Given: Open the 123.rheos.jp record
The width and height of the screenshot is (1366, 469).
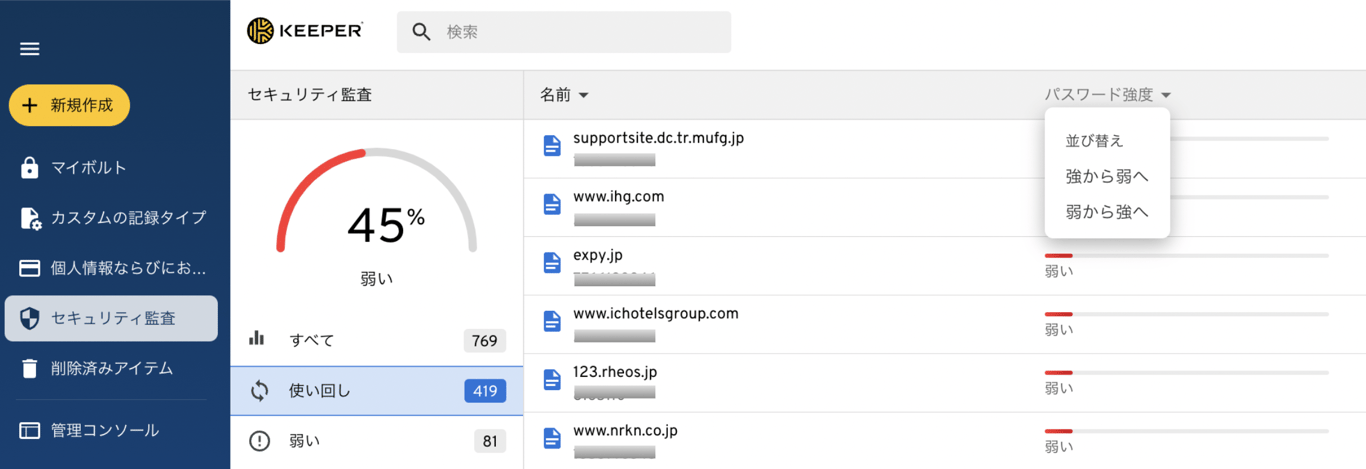Looking at the screenshot, I should point(615,372).
